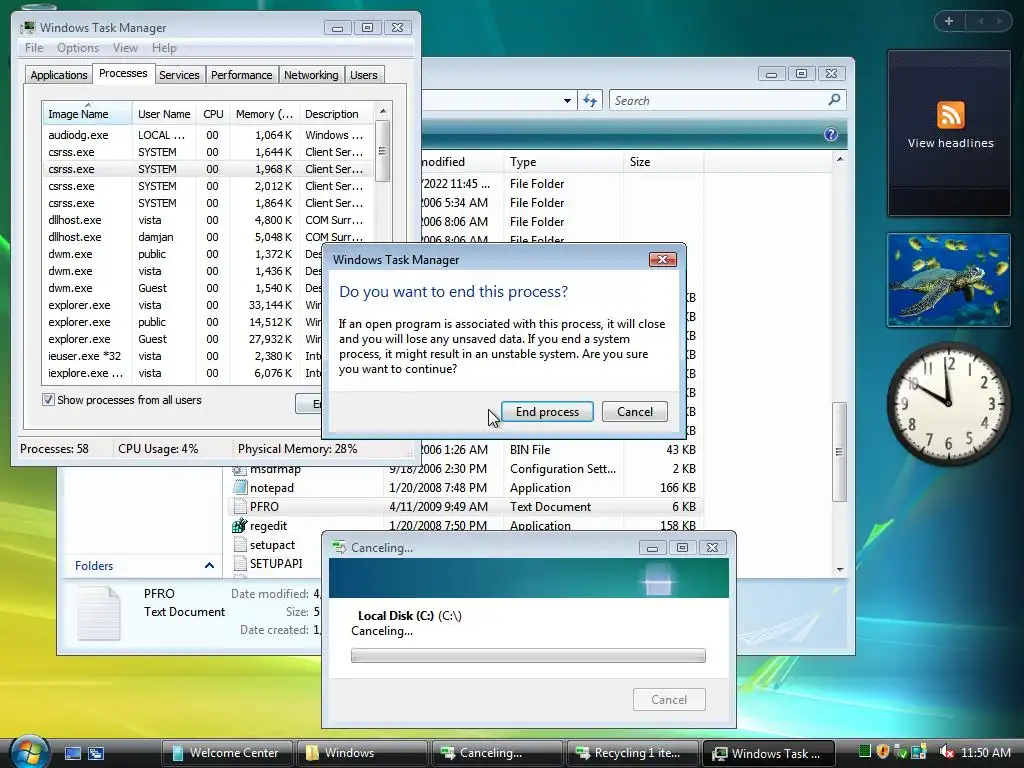This screenshot has height=768, width=1024.
Task: Select dllhost.exe process owned by damjan
Action: coord(208,237)
